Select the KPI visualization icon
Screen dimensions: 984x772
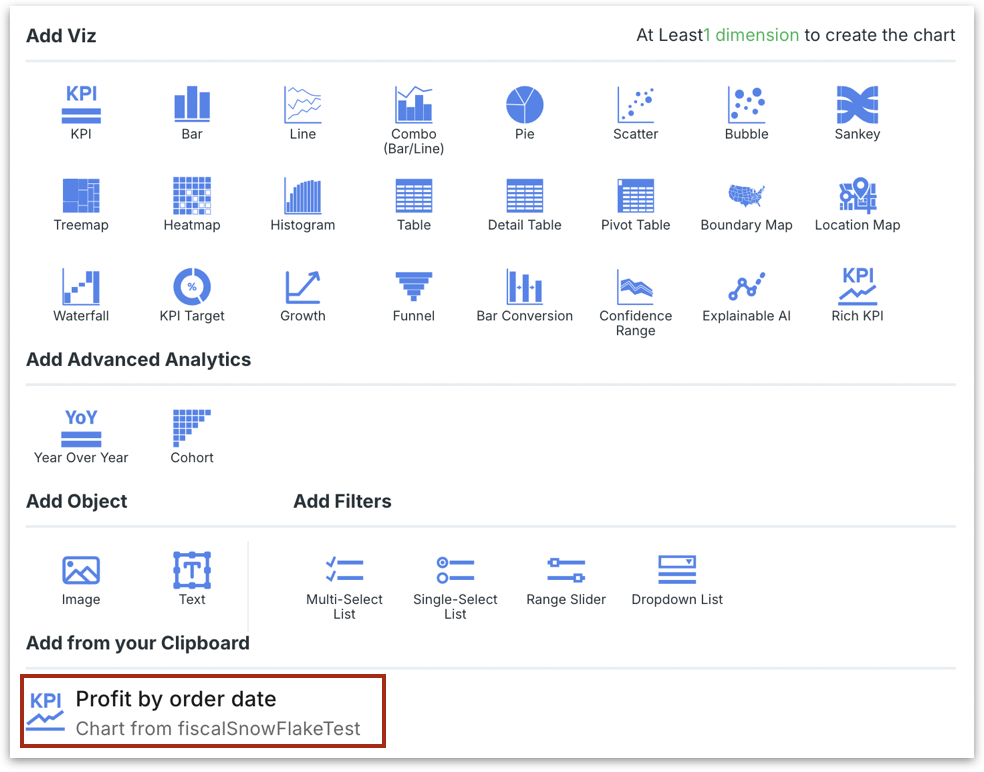click(x=81, y=105)
